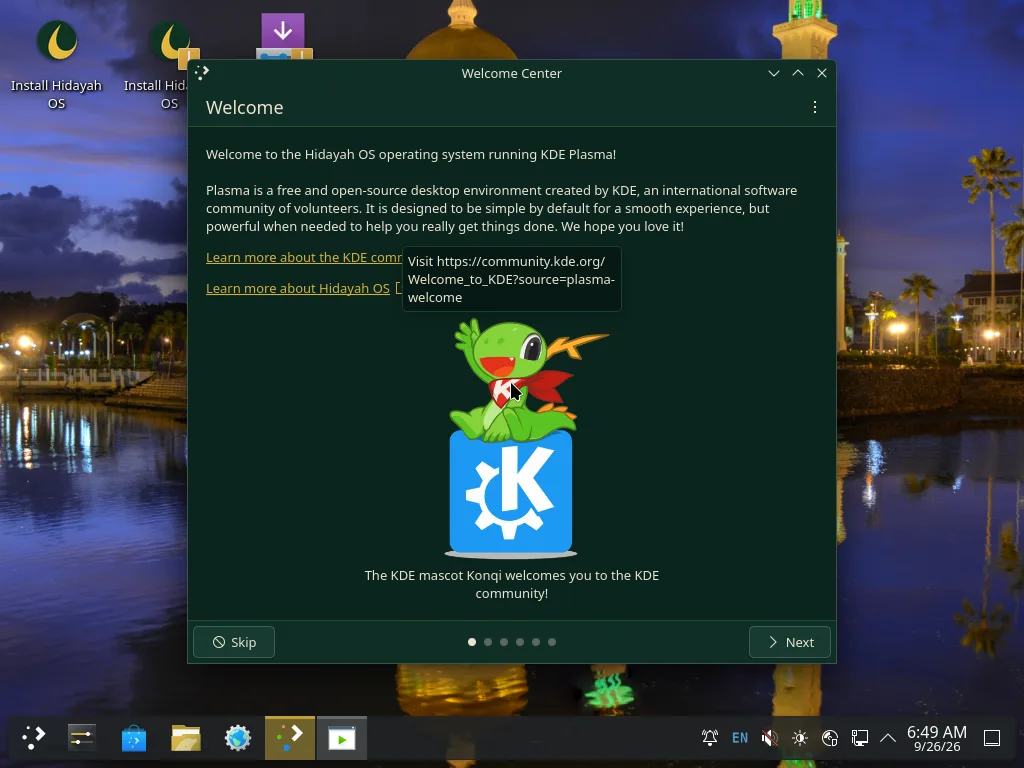The image size is (1024, 768).
Task: Jump to fourth page indicator dot
Action: pyautogui.click(x=520, y=642)
